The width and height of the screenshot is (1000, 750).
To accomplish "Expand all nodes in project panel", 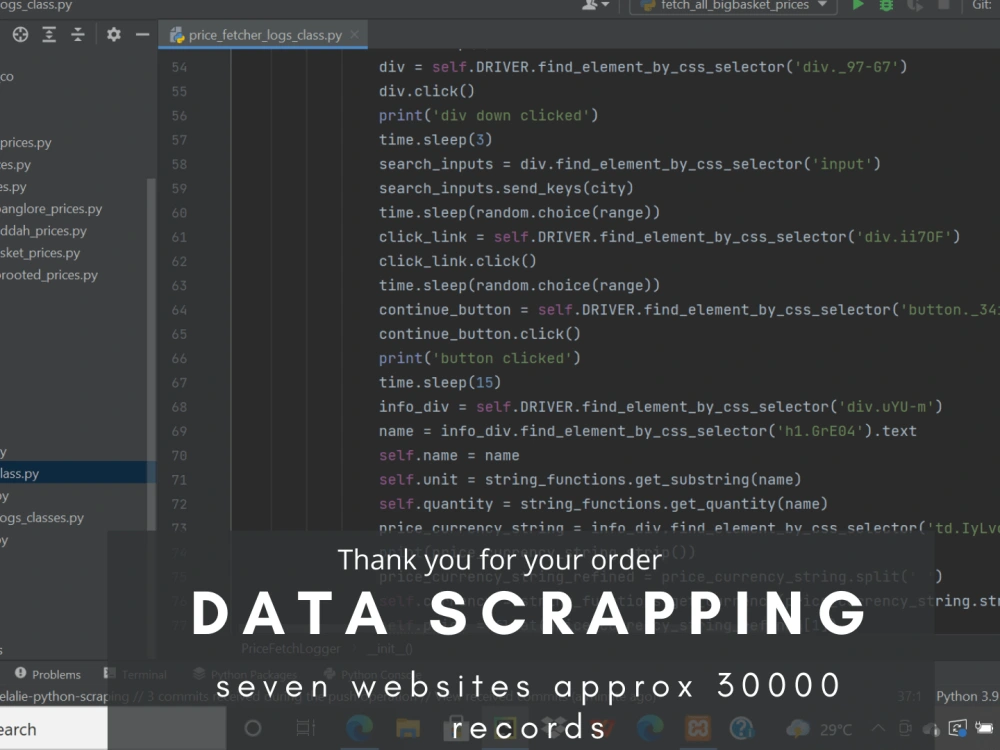I will pyautogui.click(x=49, y=34).
